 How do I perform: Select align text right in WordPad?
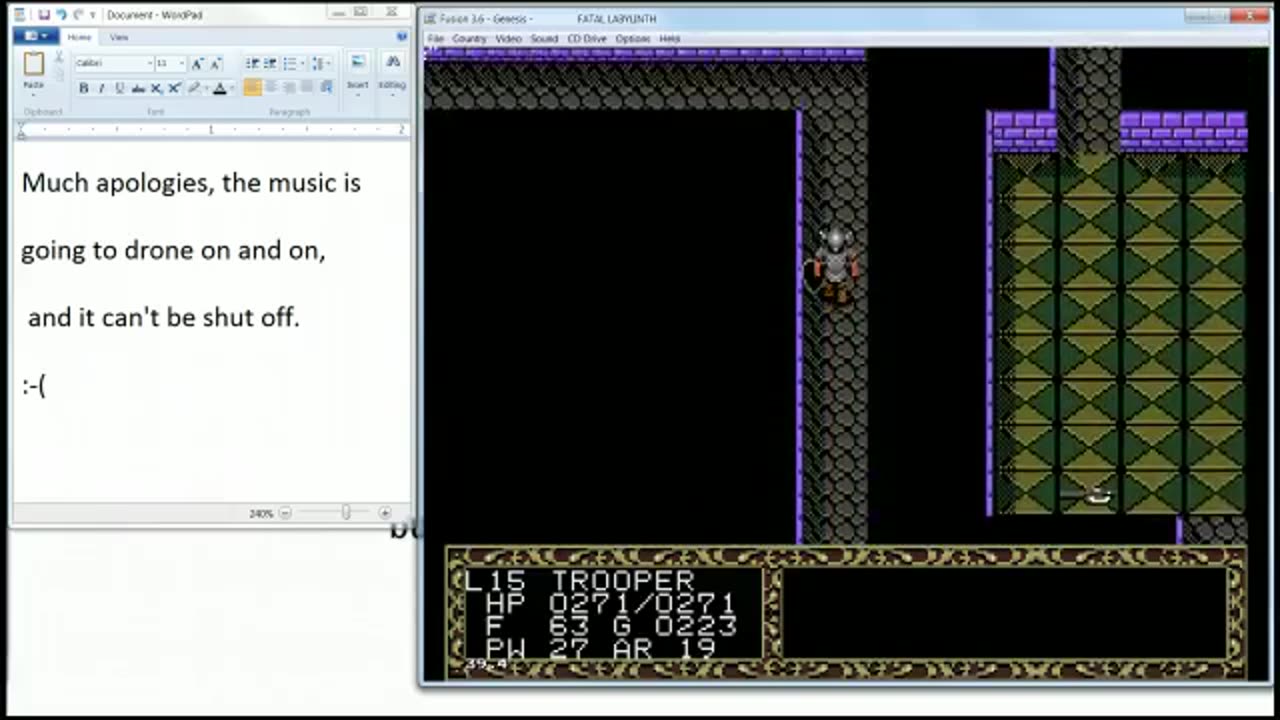pos(289,88)
